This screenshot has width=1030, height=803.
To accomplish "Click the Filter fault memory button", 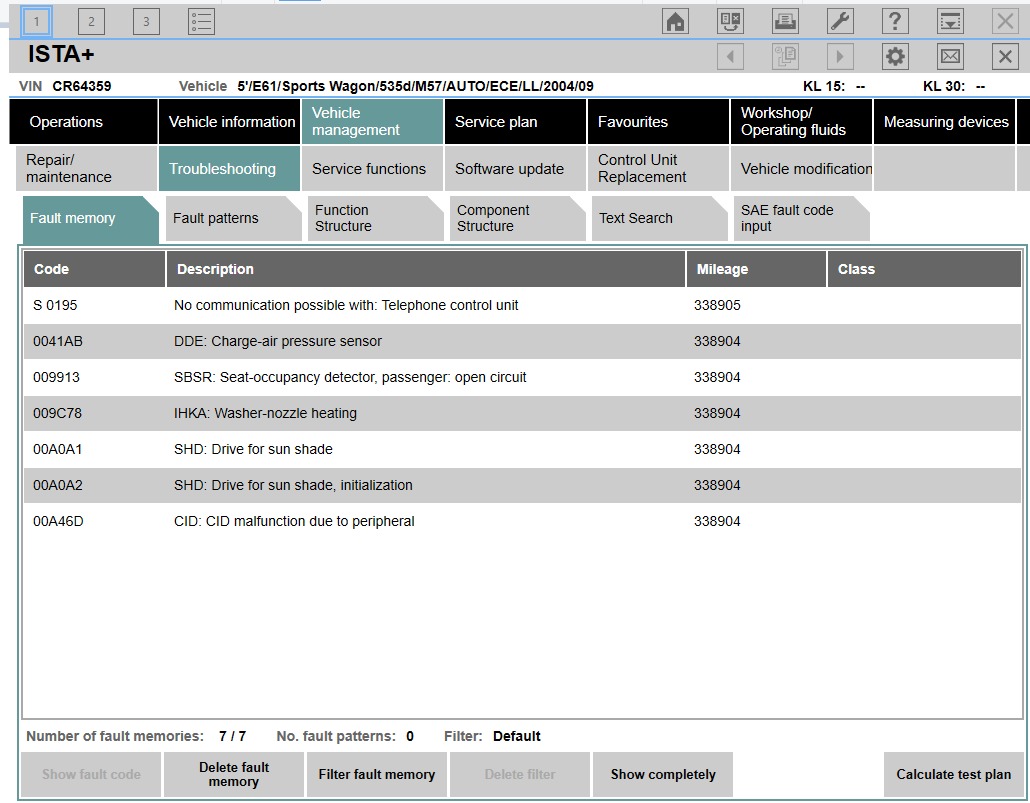I will pos(376,774).
